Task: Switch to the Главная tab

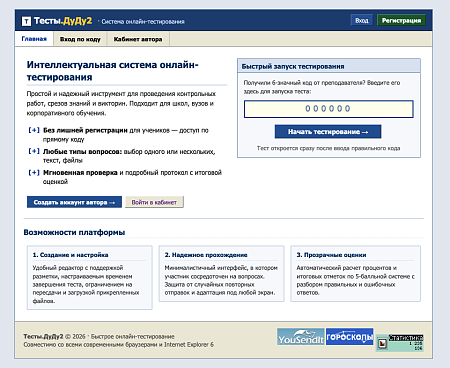Action: coord(34,39)
